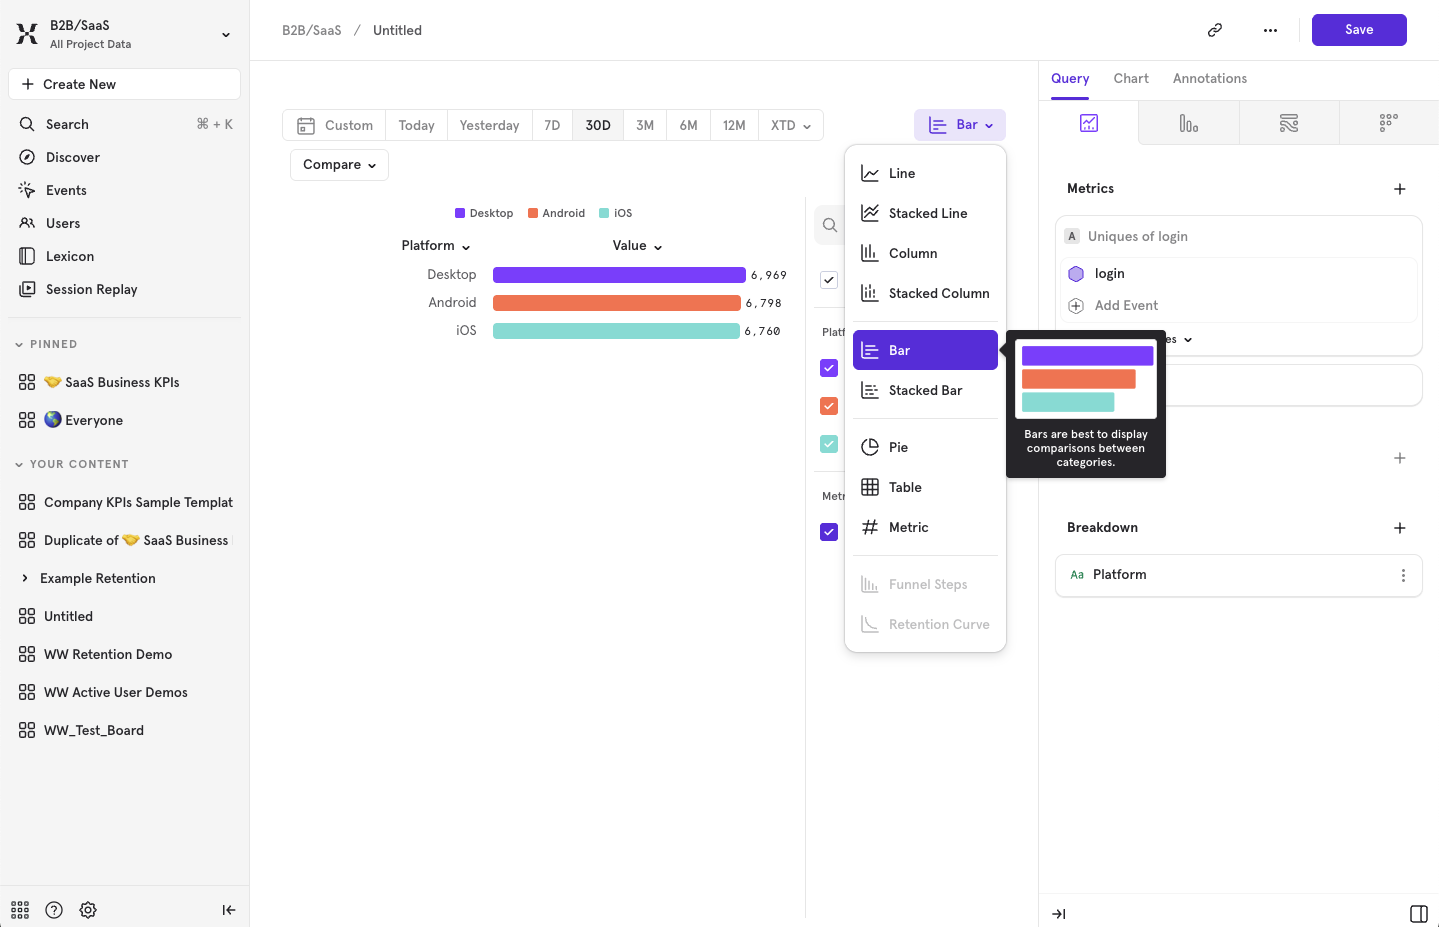Select Stacked Bar from the chart menu
The image size is (1439, 927).
922,390
